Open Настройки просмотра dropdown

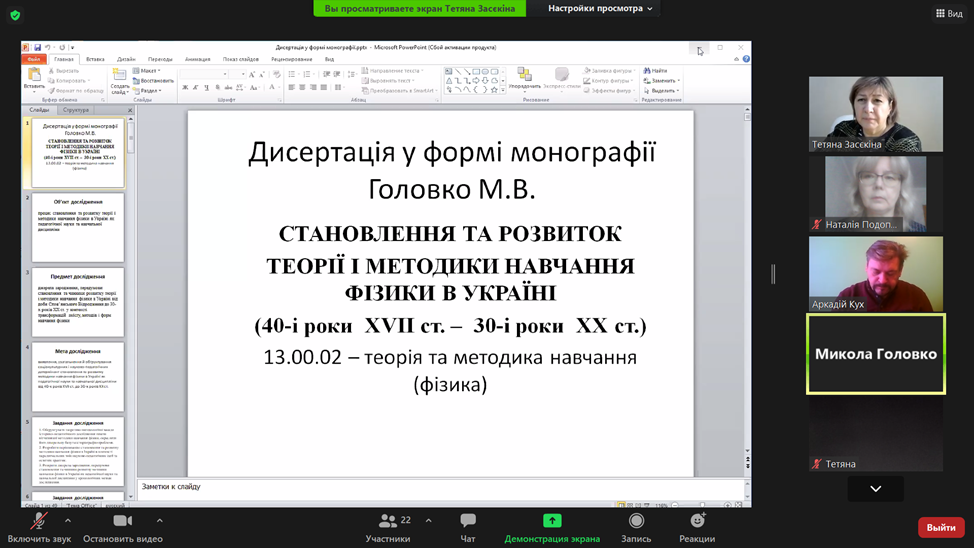tap(600, 9)
